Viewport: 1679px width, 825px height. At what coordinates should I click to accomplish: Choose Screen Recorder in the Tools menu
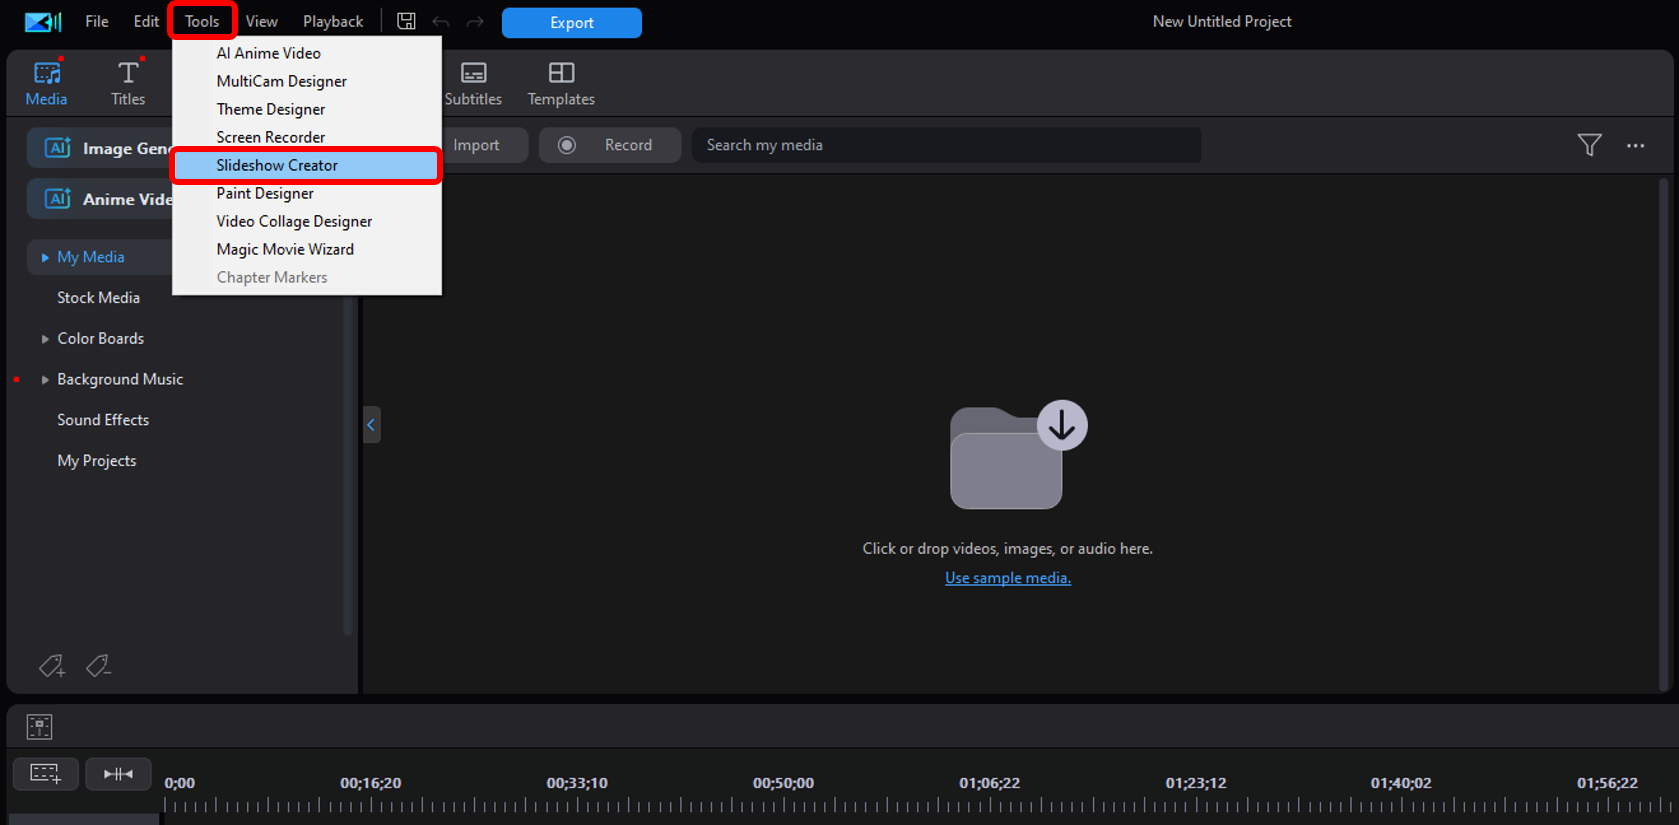tap(271, 137)
